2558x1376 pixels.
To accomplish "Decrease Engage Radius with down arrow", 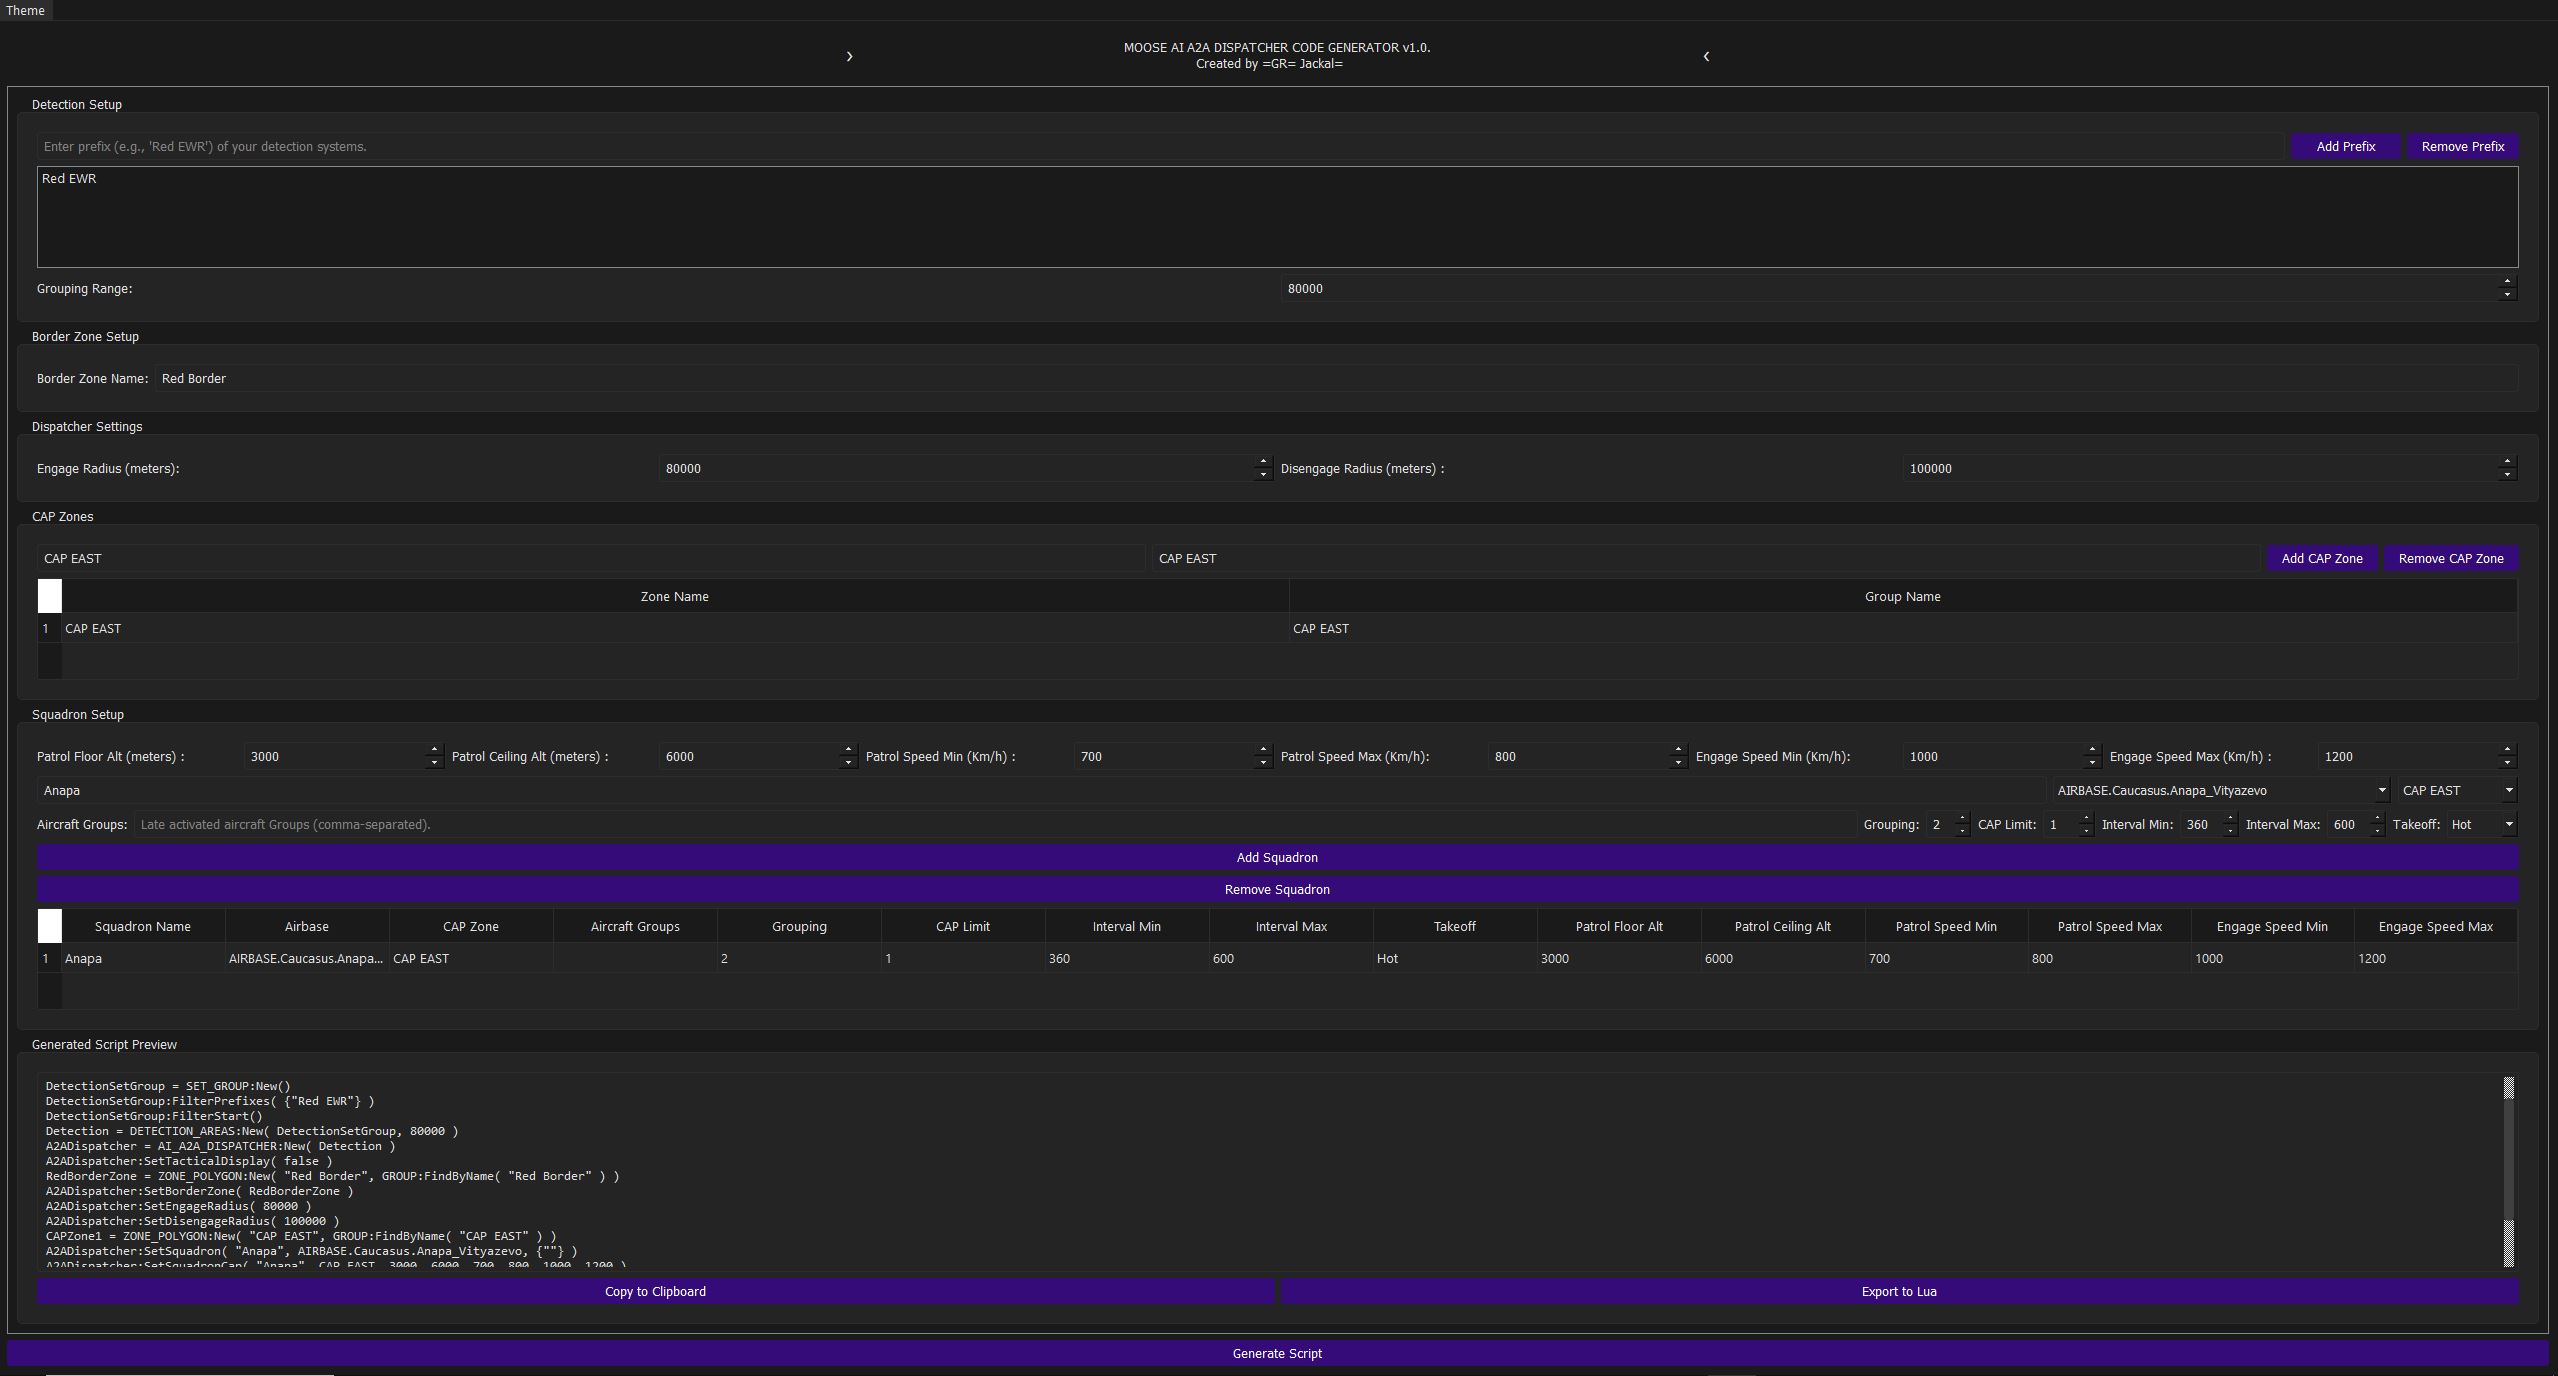I will (1263, 474).
